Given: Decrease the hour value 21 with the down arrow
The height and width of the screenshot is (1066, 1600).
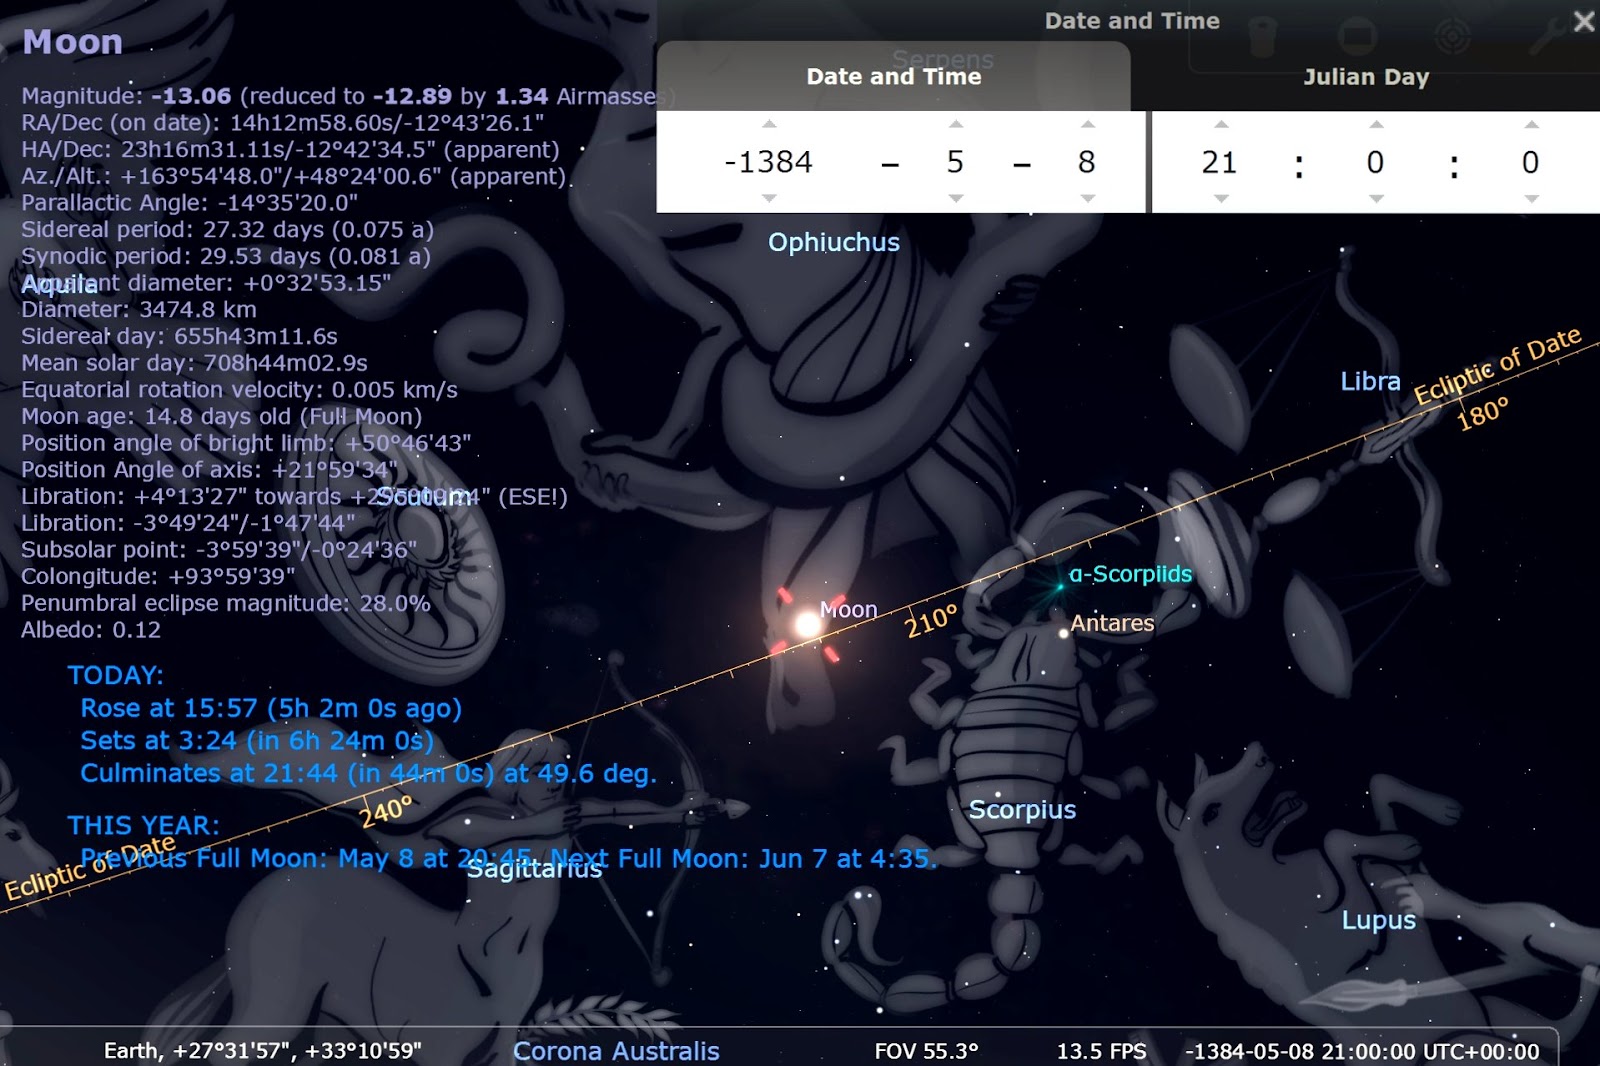Looking at the screenshot, I should point(1221,198).
